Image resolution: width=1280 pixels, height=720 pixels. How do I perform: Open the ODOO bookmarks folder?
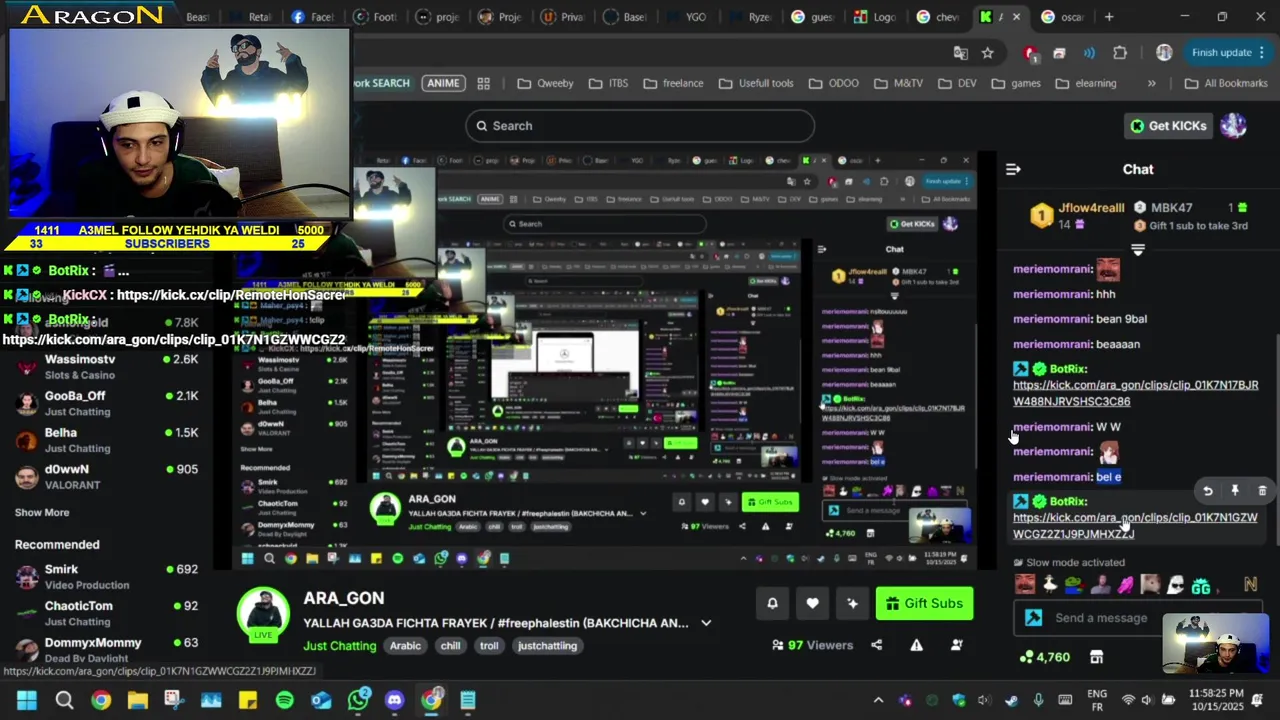[833, 83]
